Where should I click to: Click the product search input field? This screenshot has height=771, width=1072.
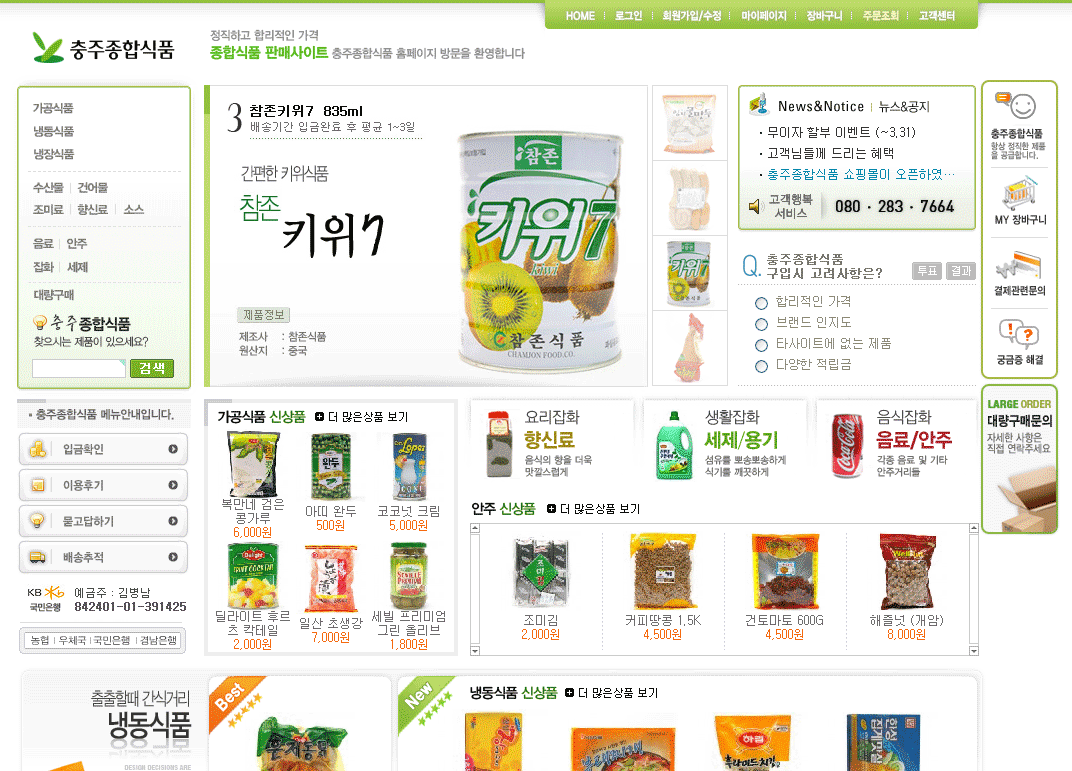pyautogui.click(x=79, y=368)
